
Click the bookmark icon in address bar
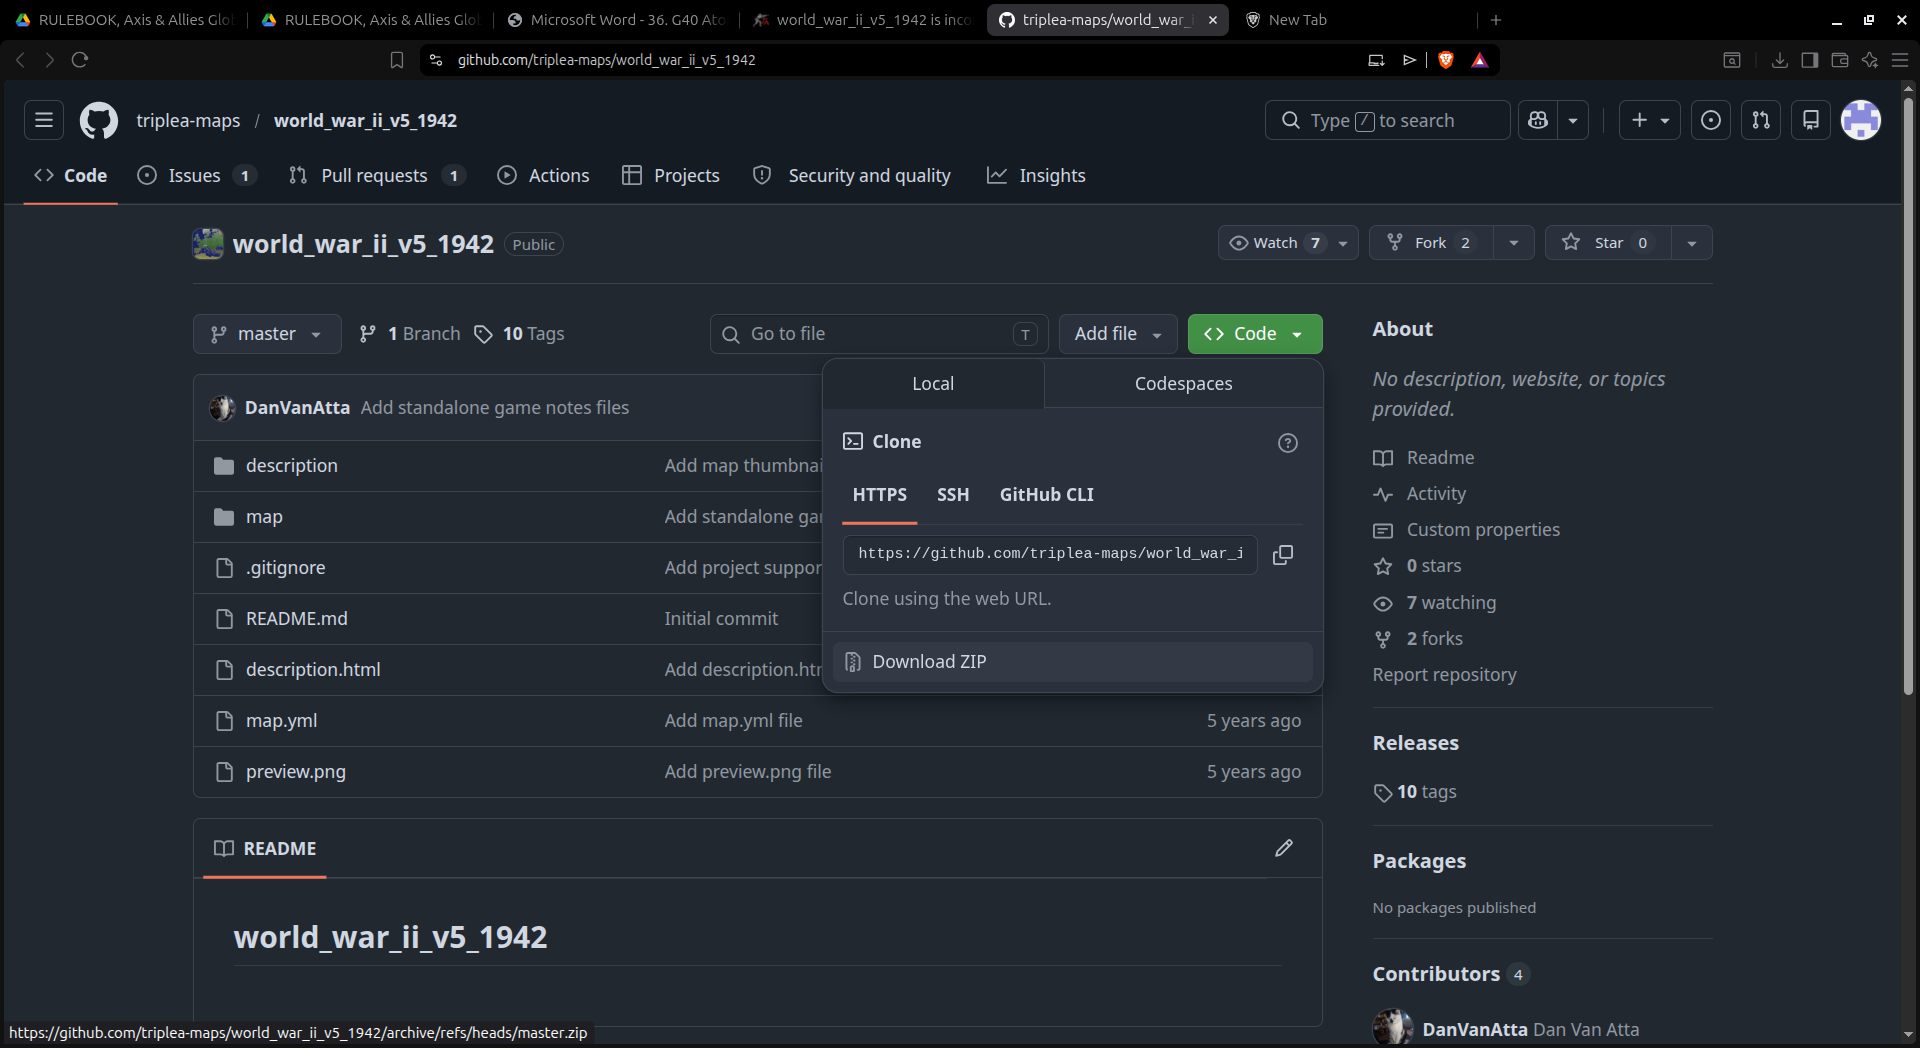[397, 60]
